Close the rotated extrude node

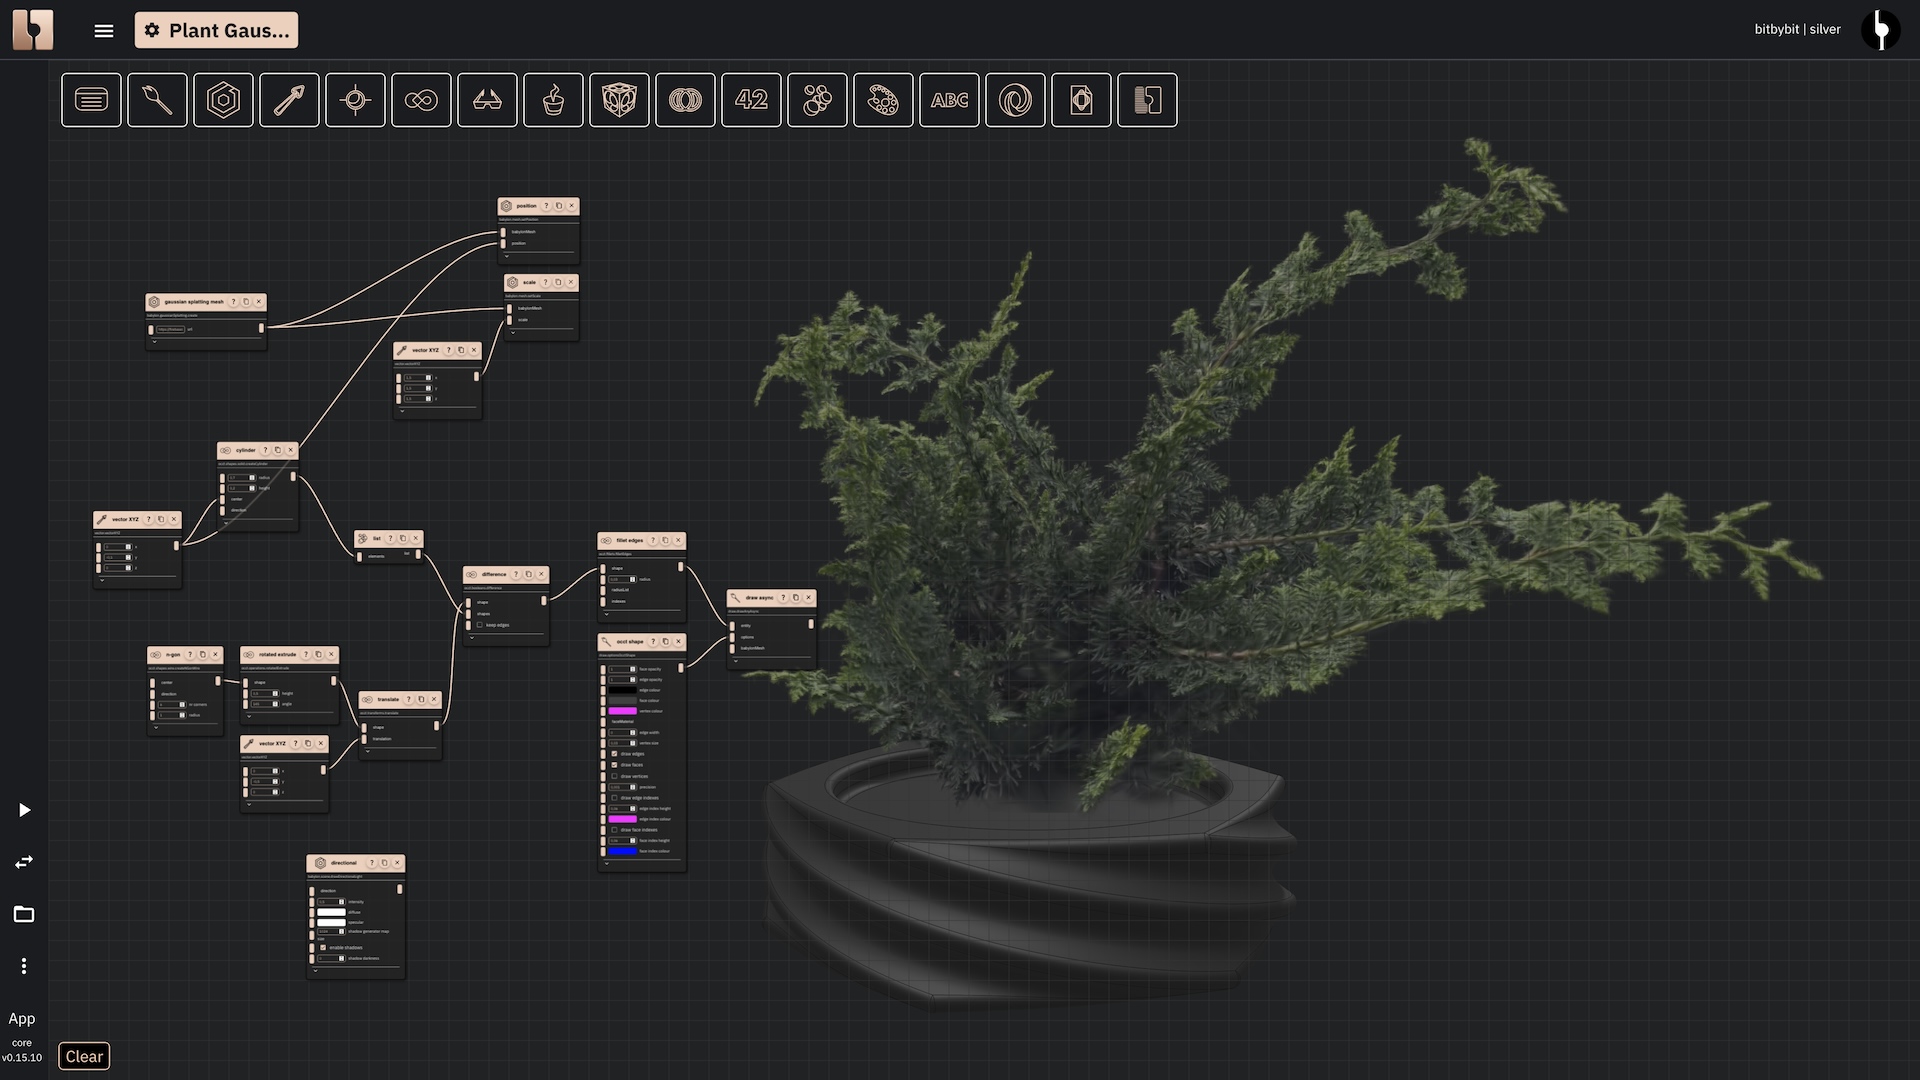331,655
